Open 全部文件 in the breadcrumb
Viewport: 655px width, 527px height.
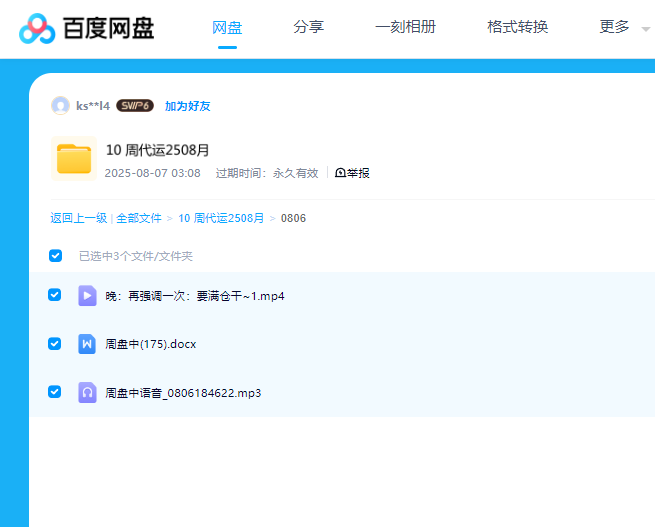coord(139,218)
